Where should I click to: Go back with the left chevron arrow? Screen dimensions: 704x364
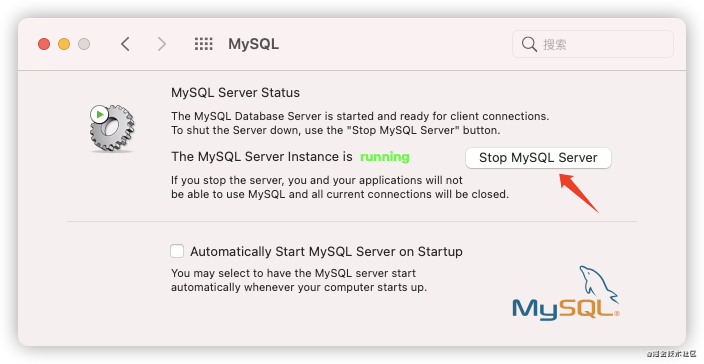pos(125,44)
